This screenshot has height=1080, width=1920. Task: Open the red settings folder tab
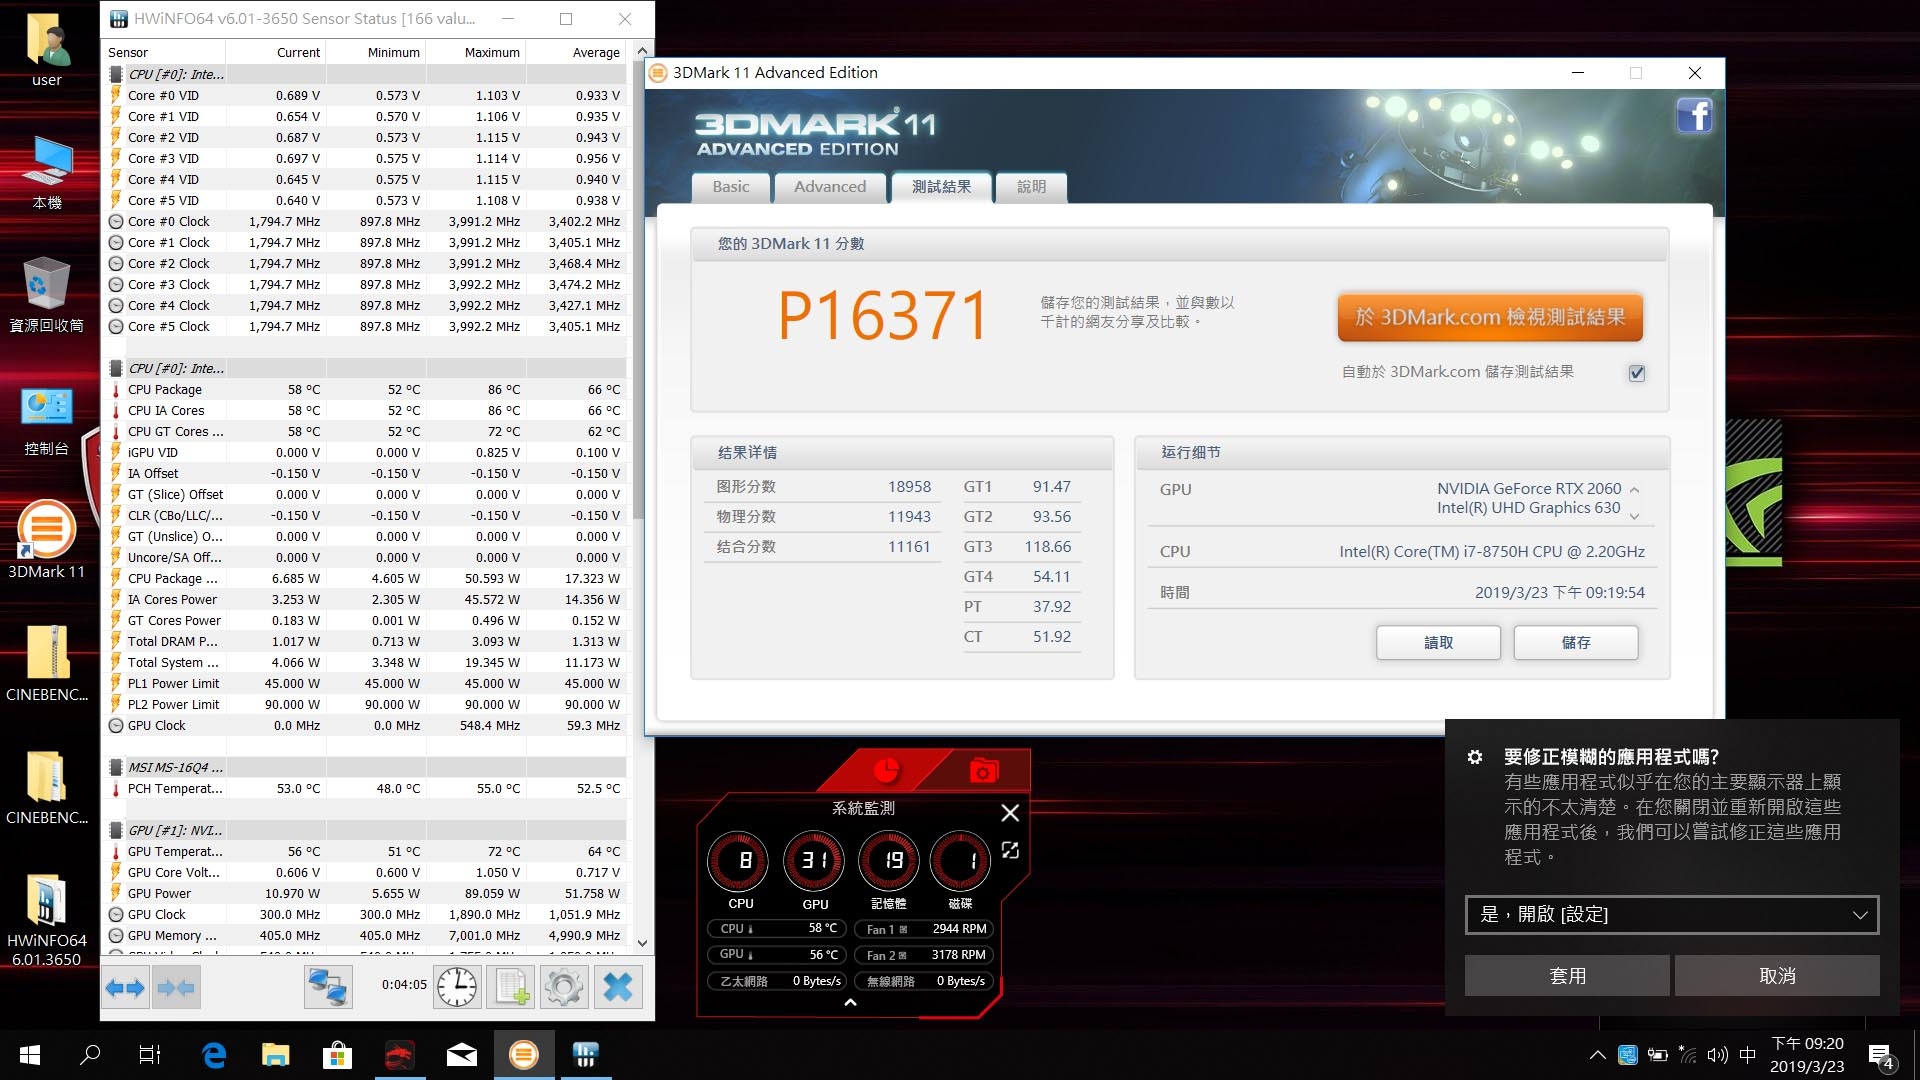coord(983,771)
